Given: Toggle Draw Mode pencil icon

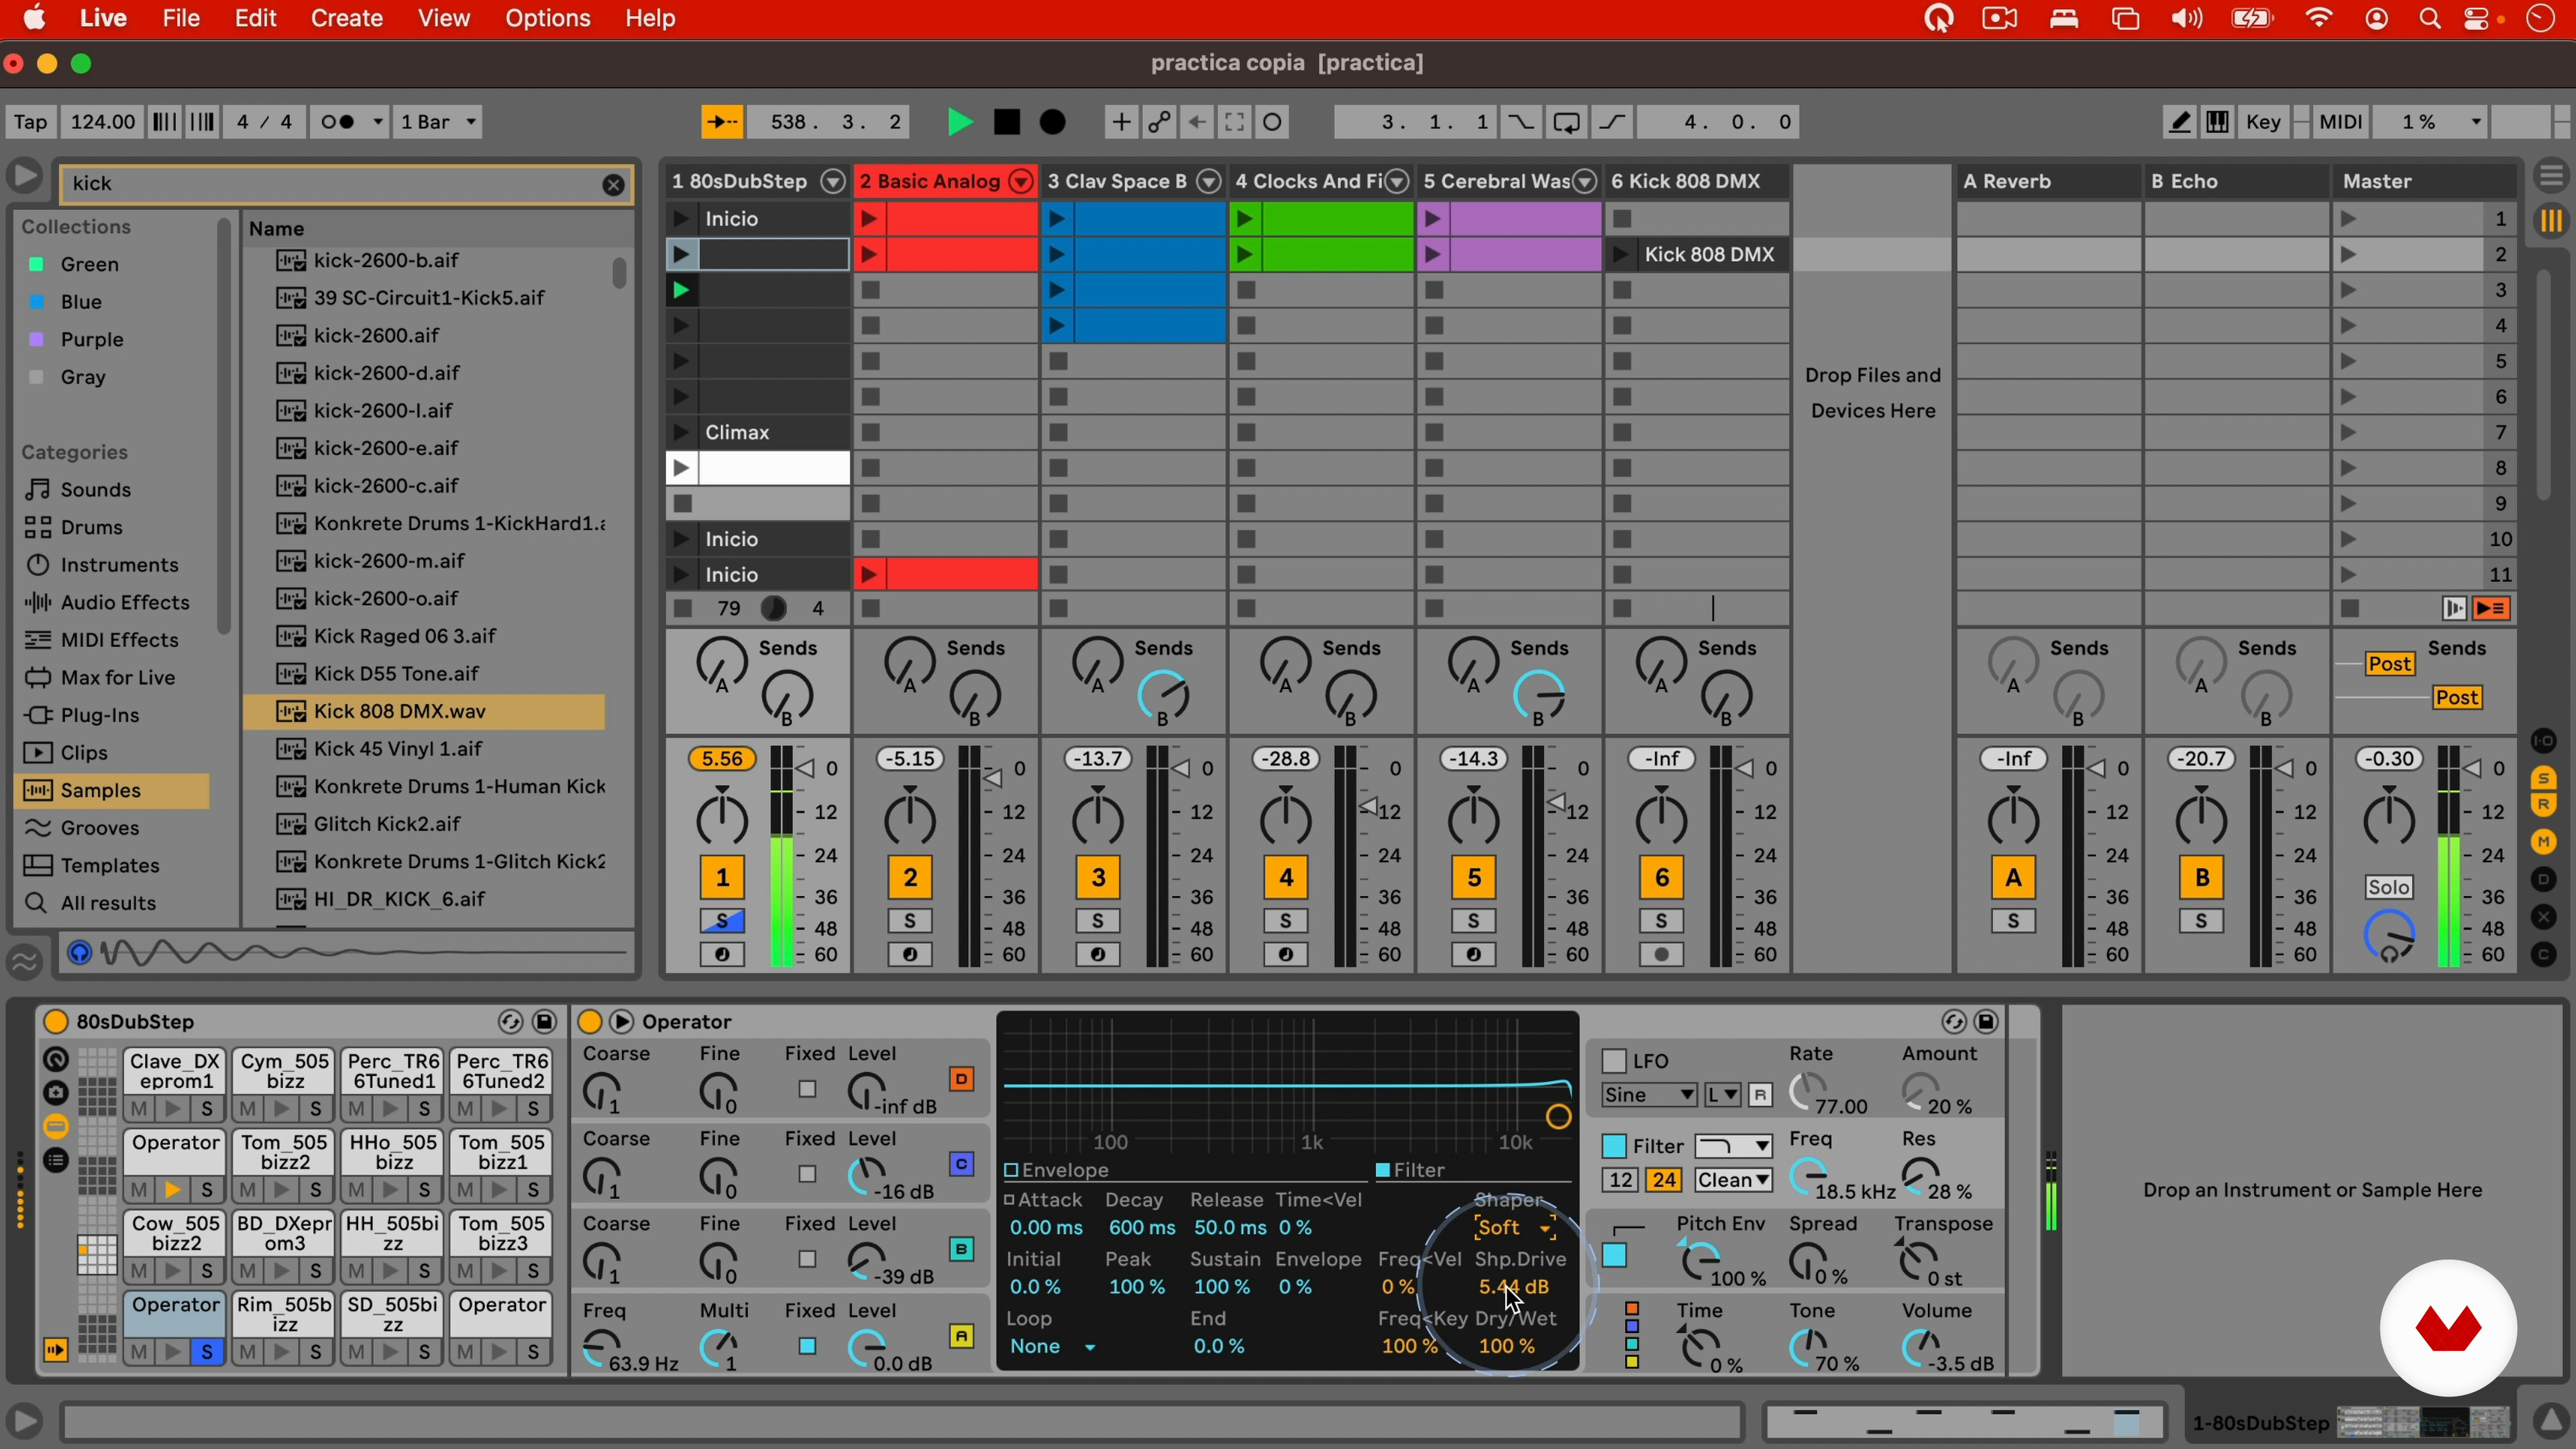Looking at the screenshot, I should tap(2180, 122).
